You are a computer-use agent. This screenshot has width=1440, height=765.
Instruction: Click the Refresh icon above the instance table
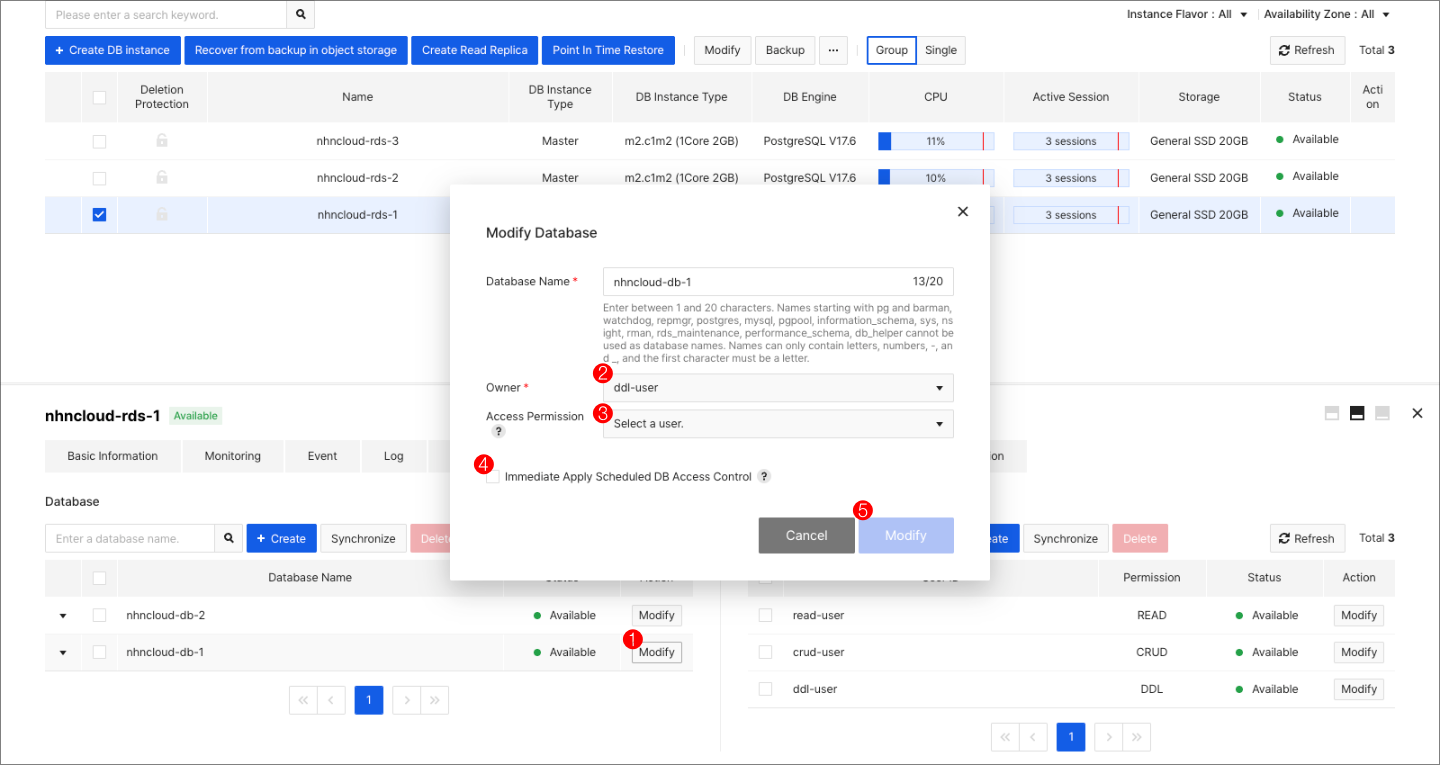coord(1307,49)
